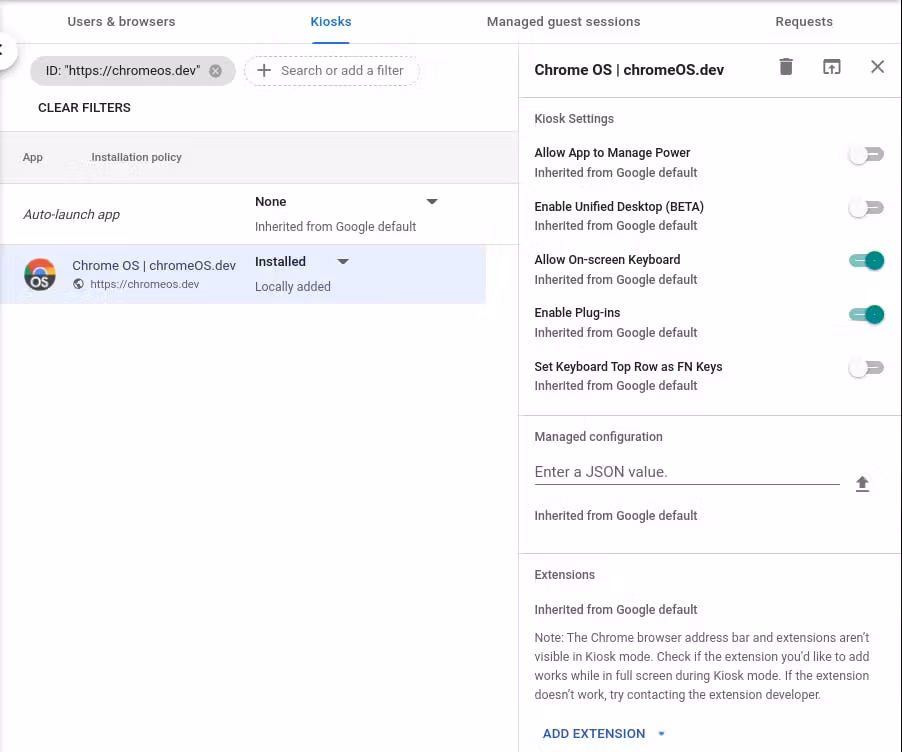This screenshot has height=752, width=902.
Task: Go to Managed guest sessions tab
Action: coord(563,21)
